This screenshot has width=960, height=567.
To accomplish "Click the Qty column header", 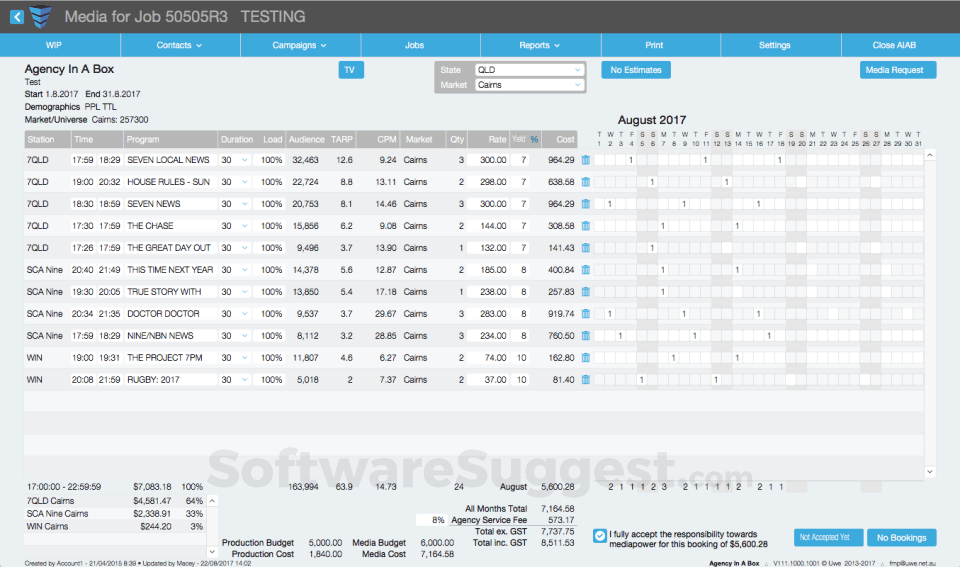I will [457, 140].
